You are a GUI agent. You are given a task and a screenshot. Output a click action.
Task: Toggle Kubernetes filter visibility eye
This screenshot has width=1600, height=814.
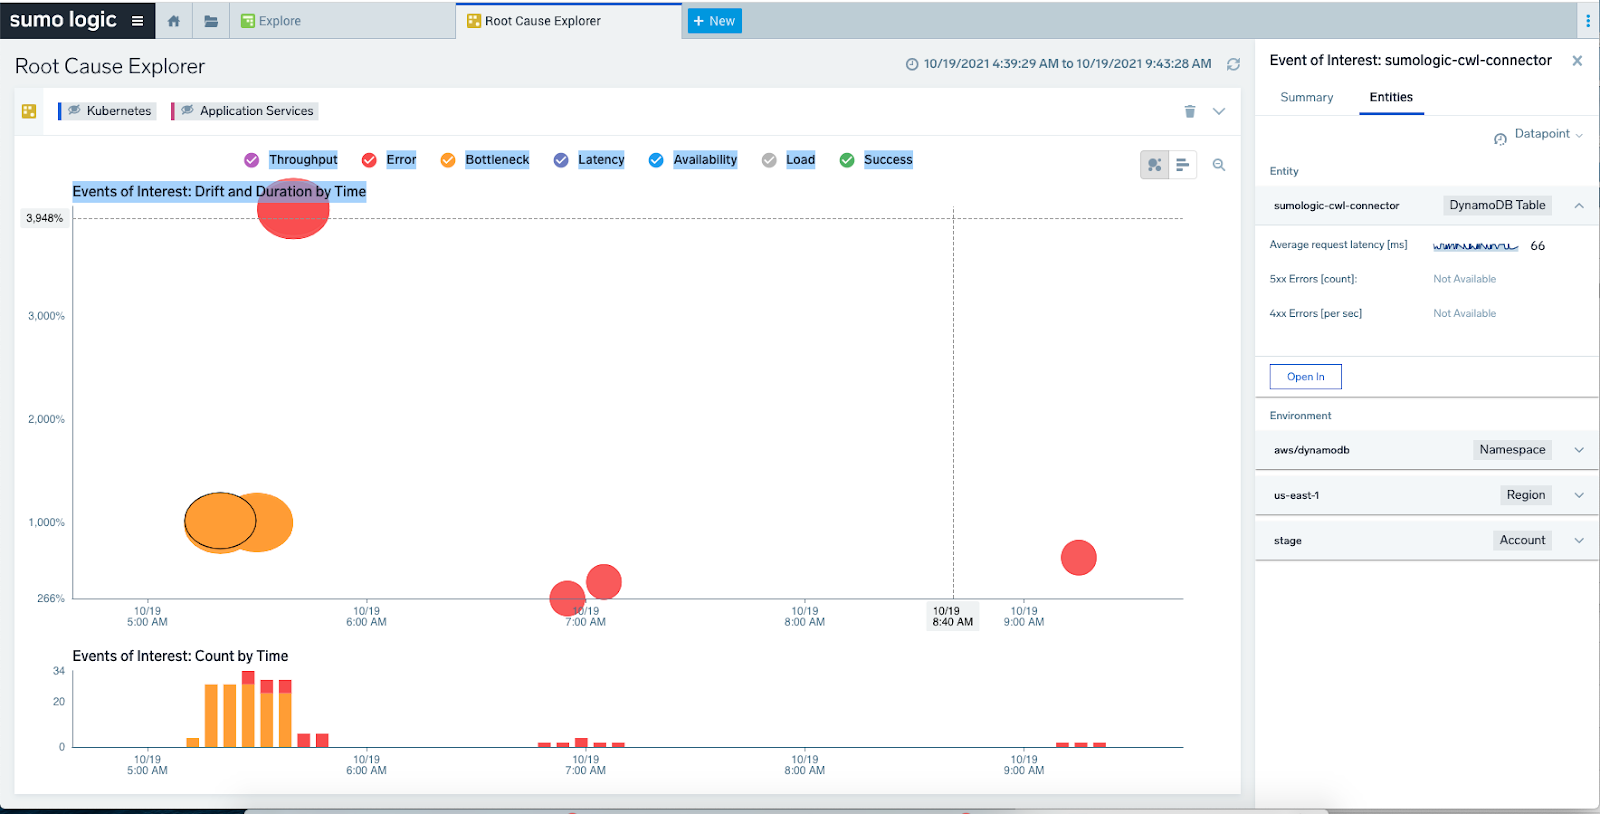pos(74,110)
